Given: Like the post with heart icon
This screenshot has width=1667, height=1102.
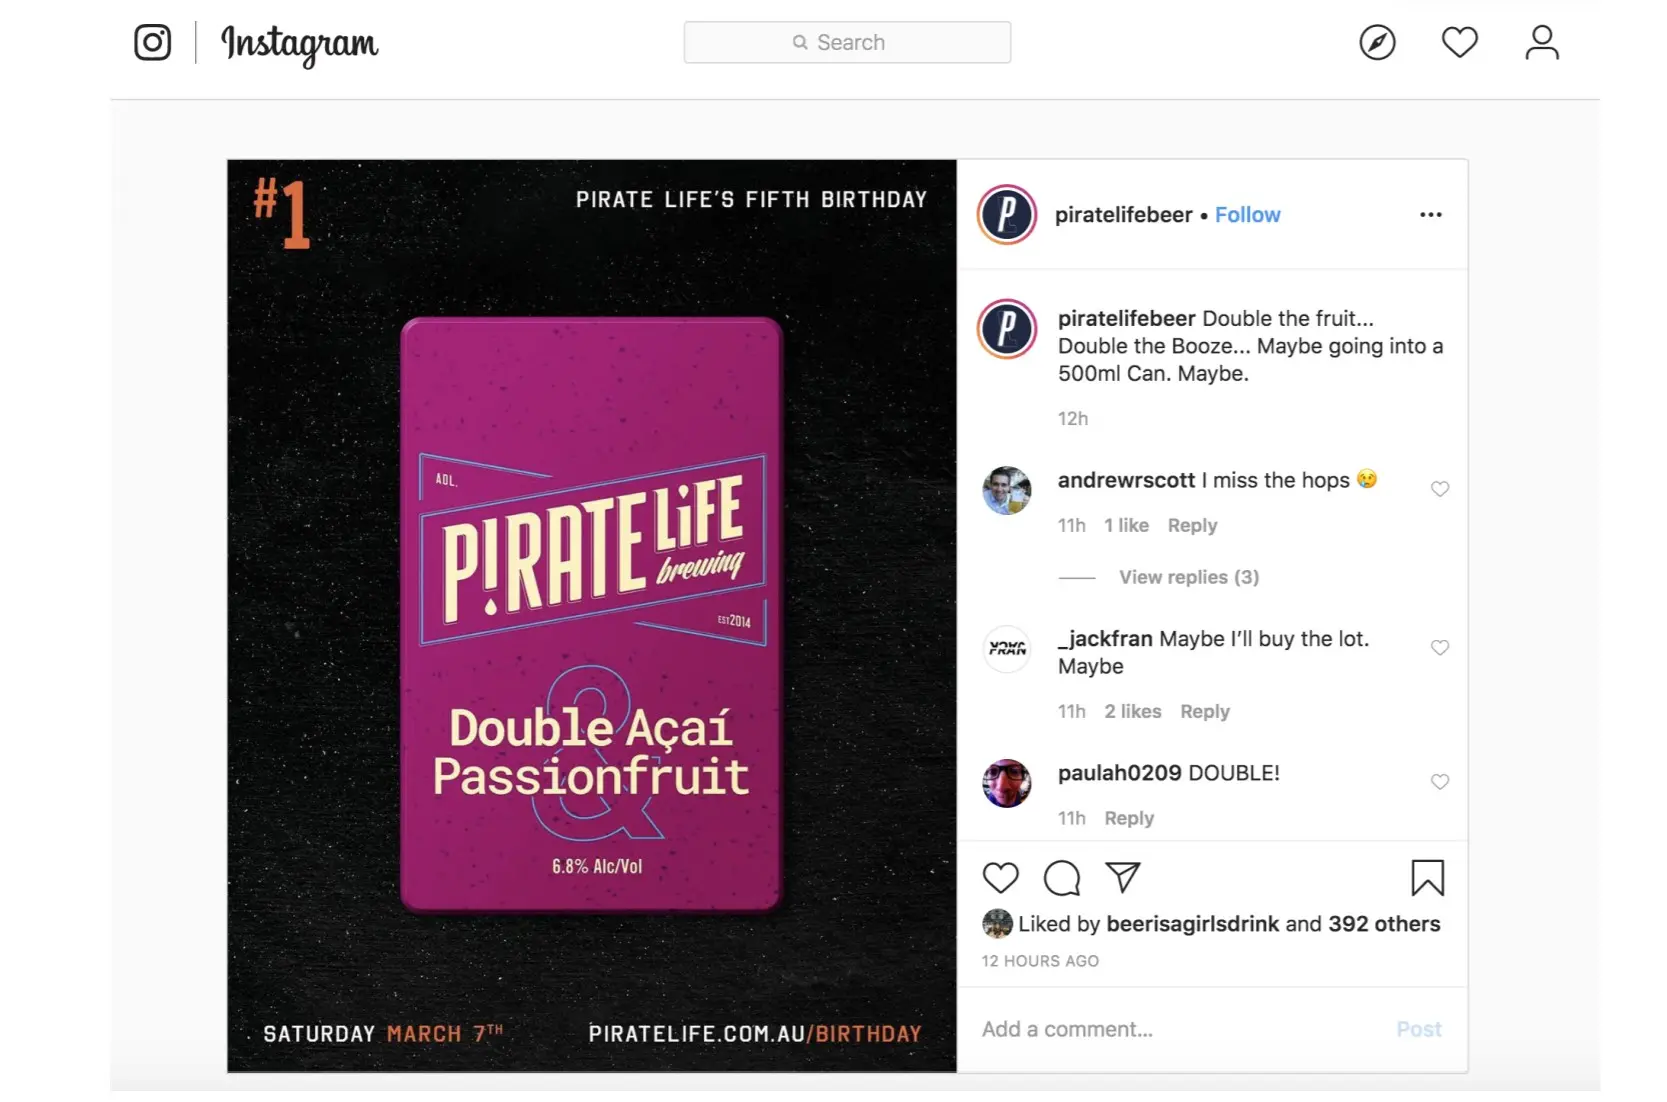Looking at the screenshot, I should coord(1000,877).
